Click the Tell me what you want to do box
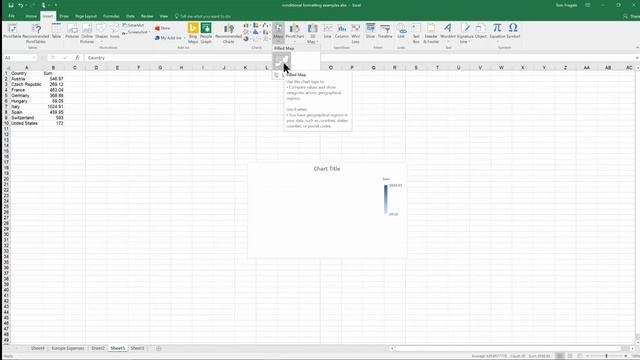Screen dimensions: 640x360 coord(203,16)
